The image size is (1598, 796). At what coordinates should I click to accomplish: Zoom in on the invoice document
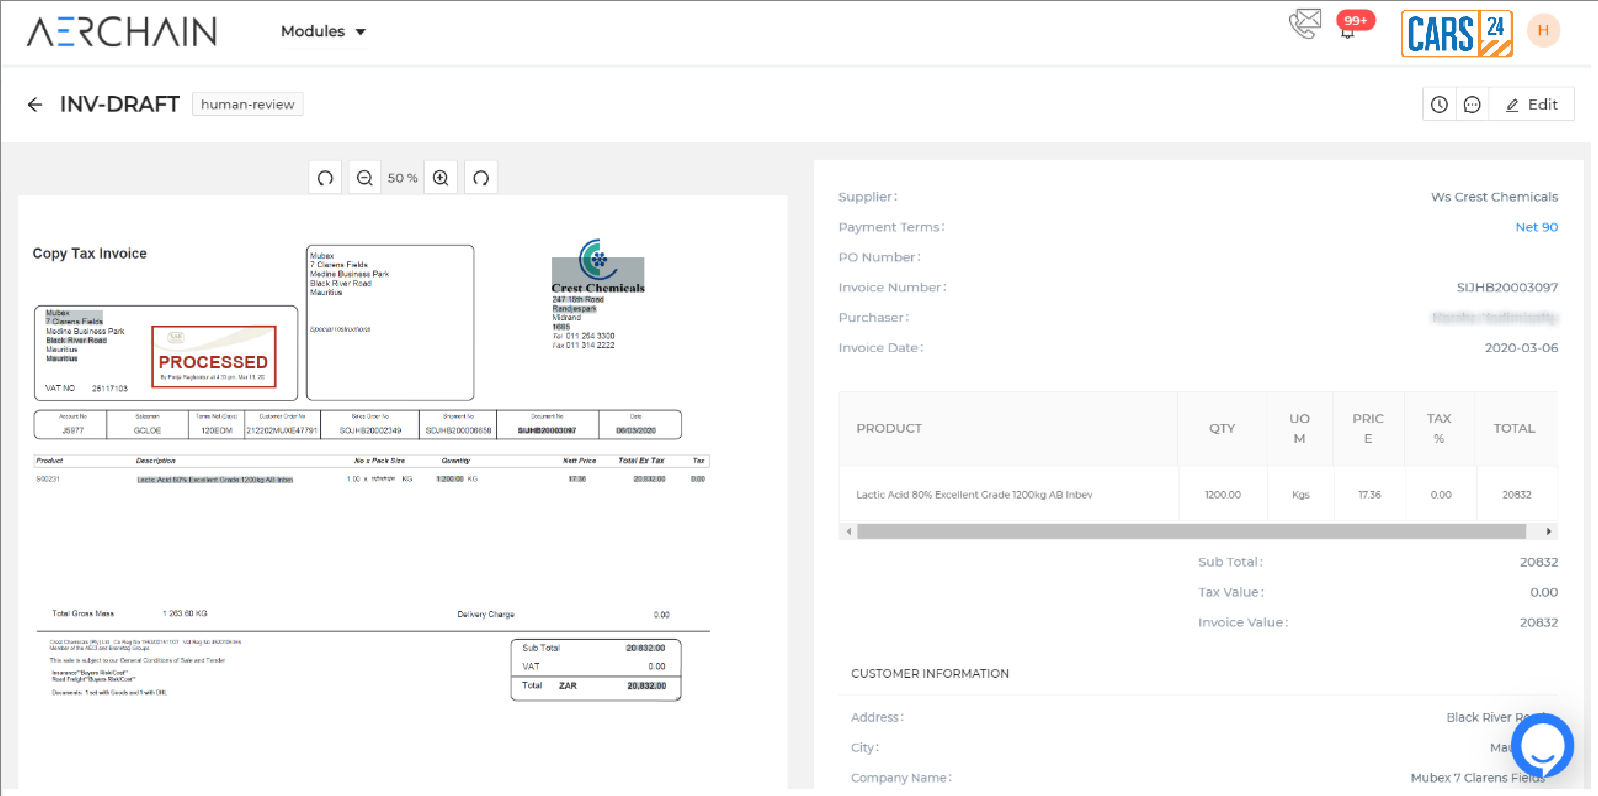click(x=441, y=178)
